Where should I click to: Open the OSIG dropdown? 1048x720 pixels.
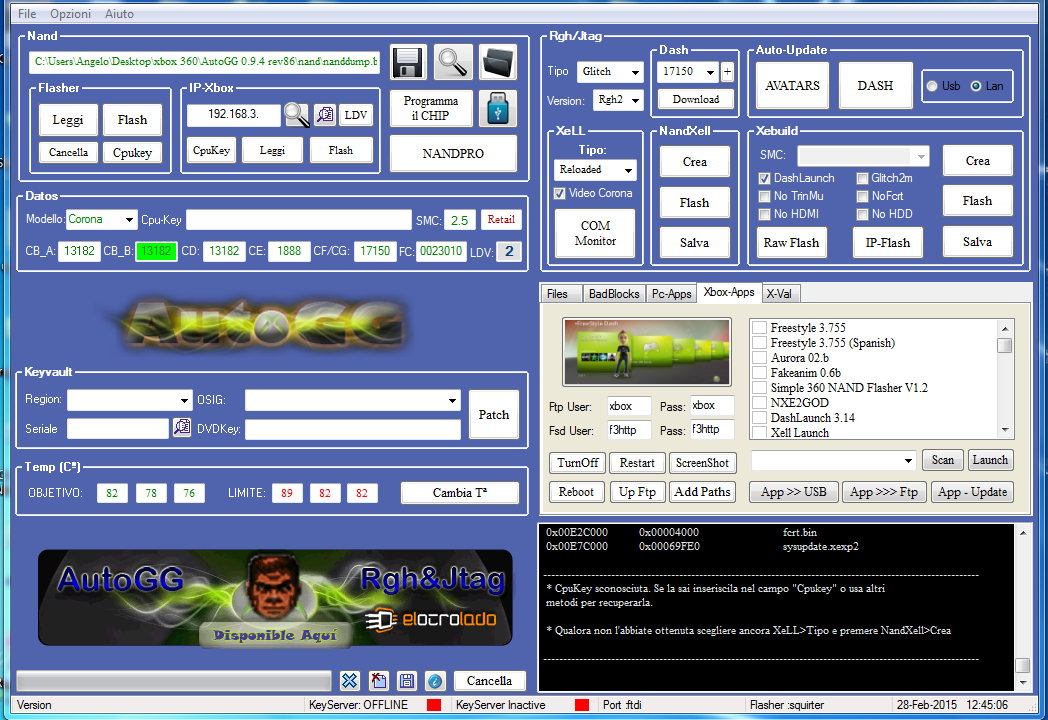(x=452, y=400)
